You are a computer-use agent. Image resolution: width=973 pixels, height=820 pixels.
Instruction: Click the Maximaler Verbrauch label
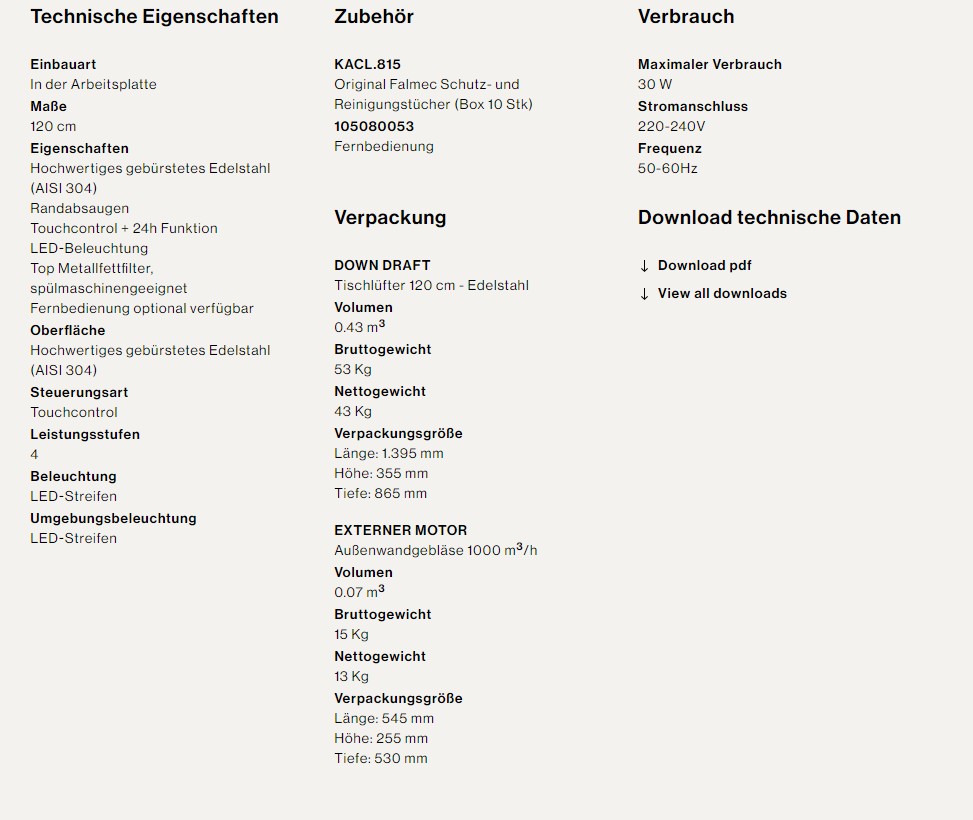(709, 64)
